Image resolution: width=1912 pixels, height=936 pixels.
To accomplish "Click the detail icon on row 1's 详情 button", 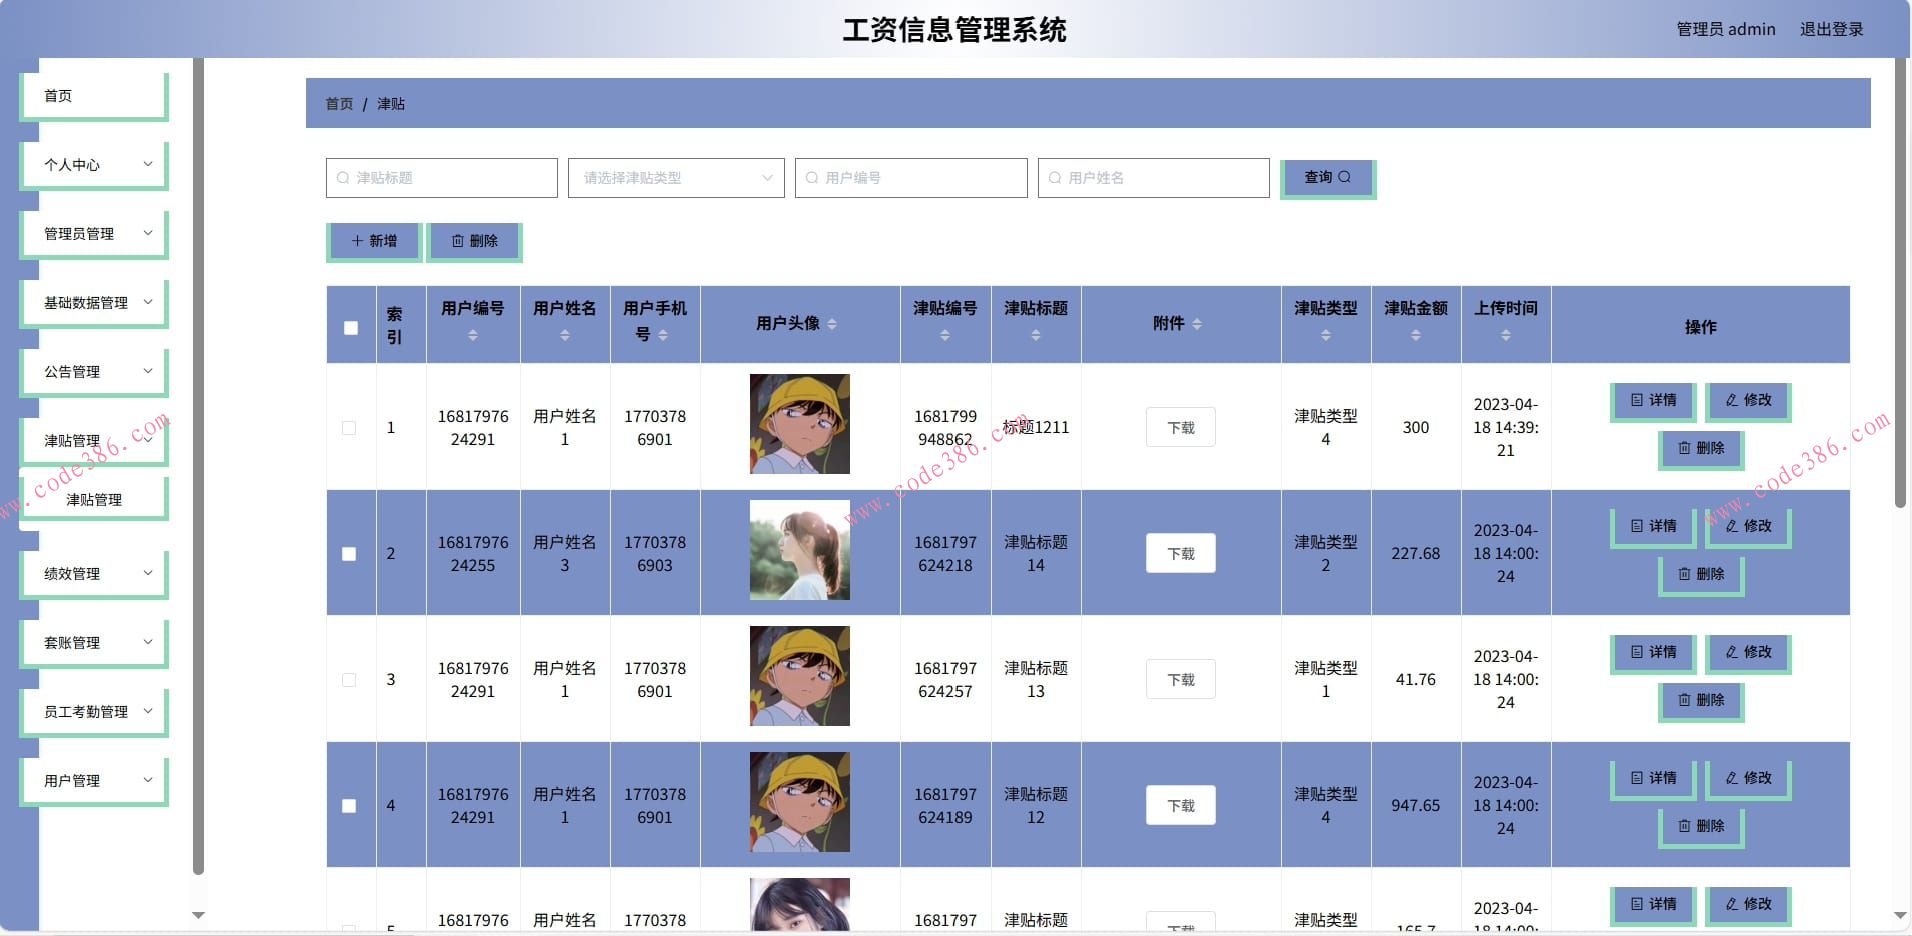I will click(x=1636, y=401).
